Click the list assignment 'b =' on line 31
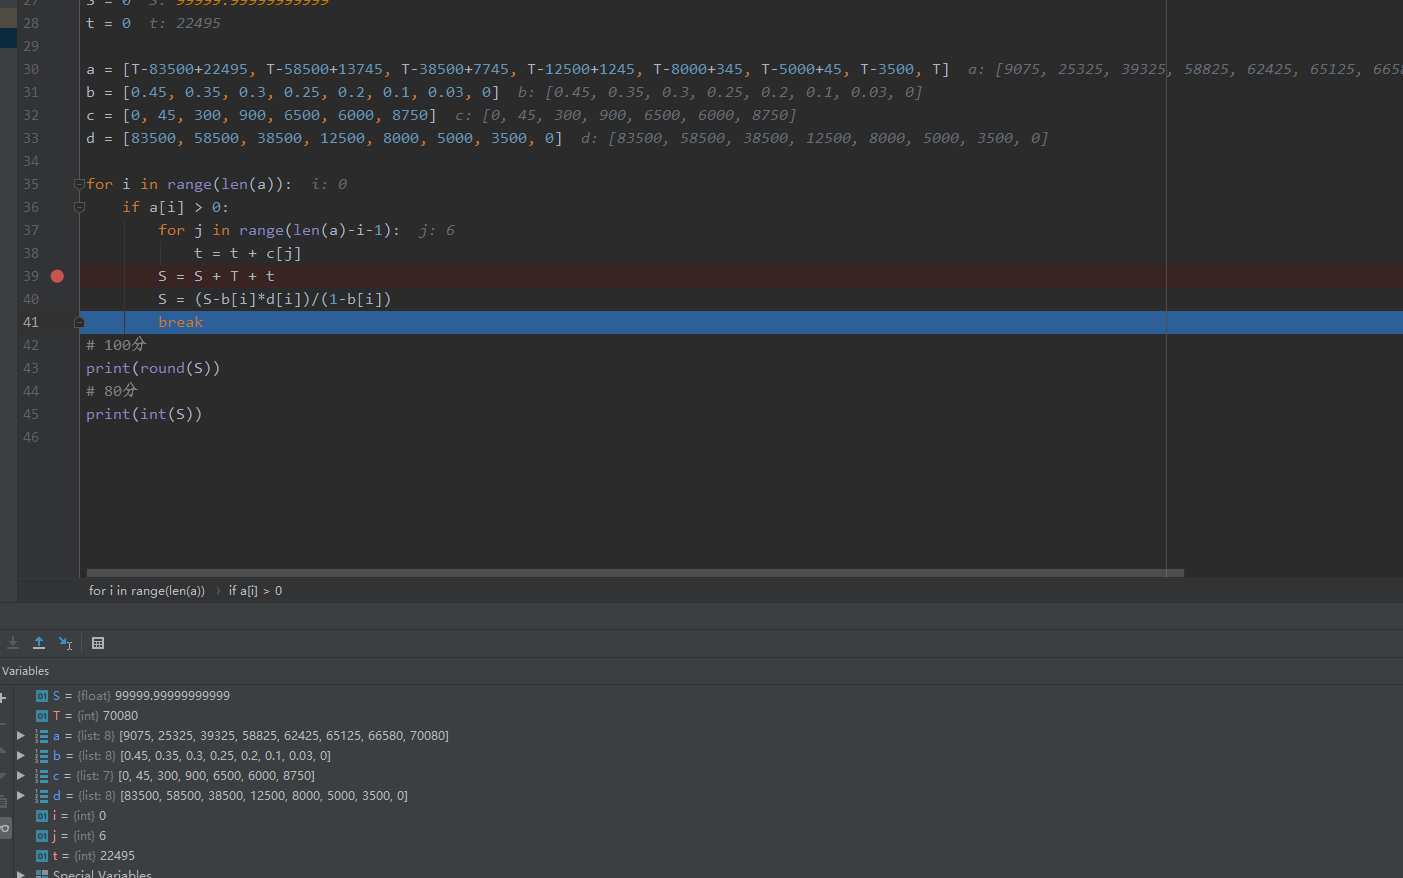 click(293, 92)
